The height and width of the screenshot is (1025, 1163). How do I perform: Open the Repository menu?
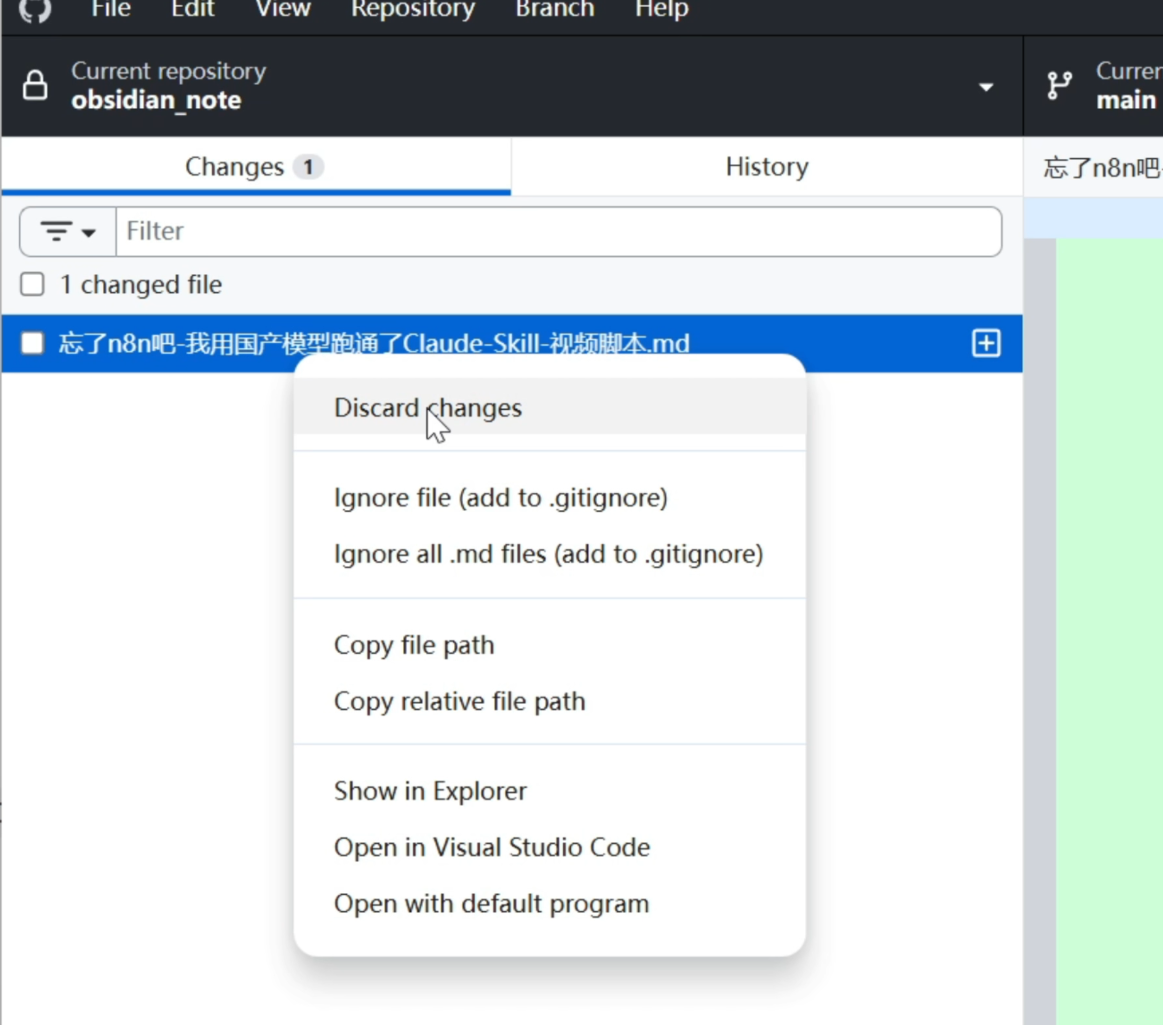412,9
